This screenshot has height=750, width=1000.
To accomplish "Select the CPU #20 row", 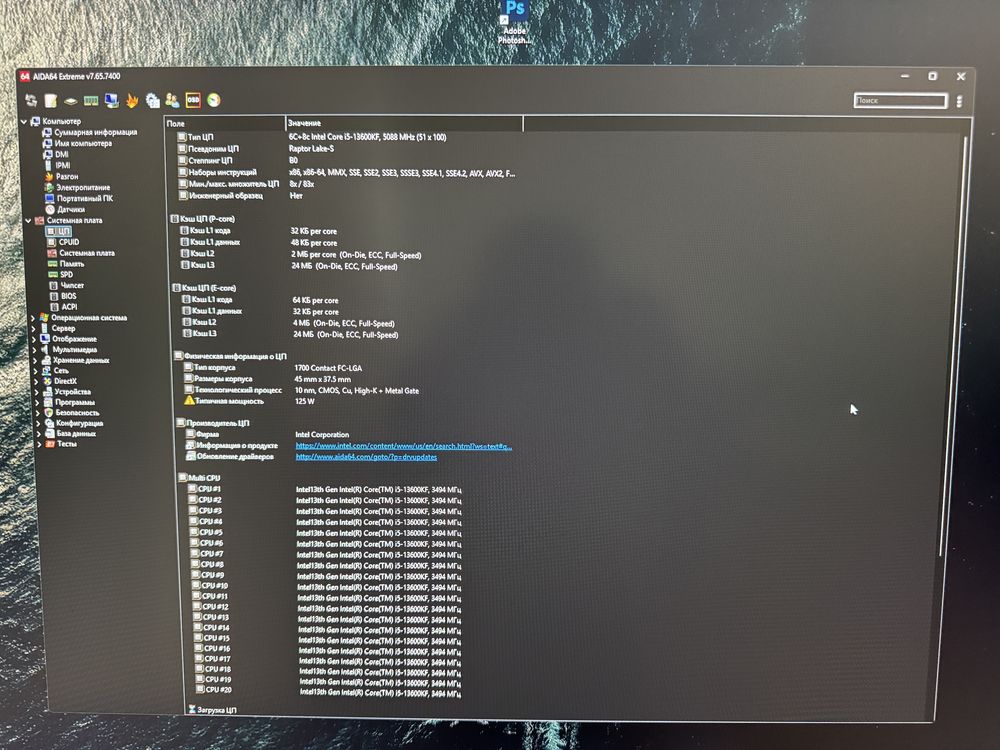I will coord(328,690).
